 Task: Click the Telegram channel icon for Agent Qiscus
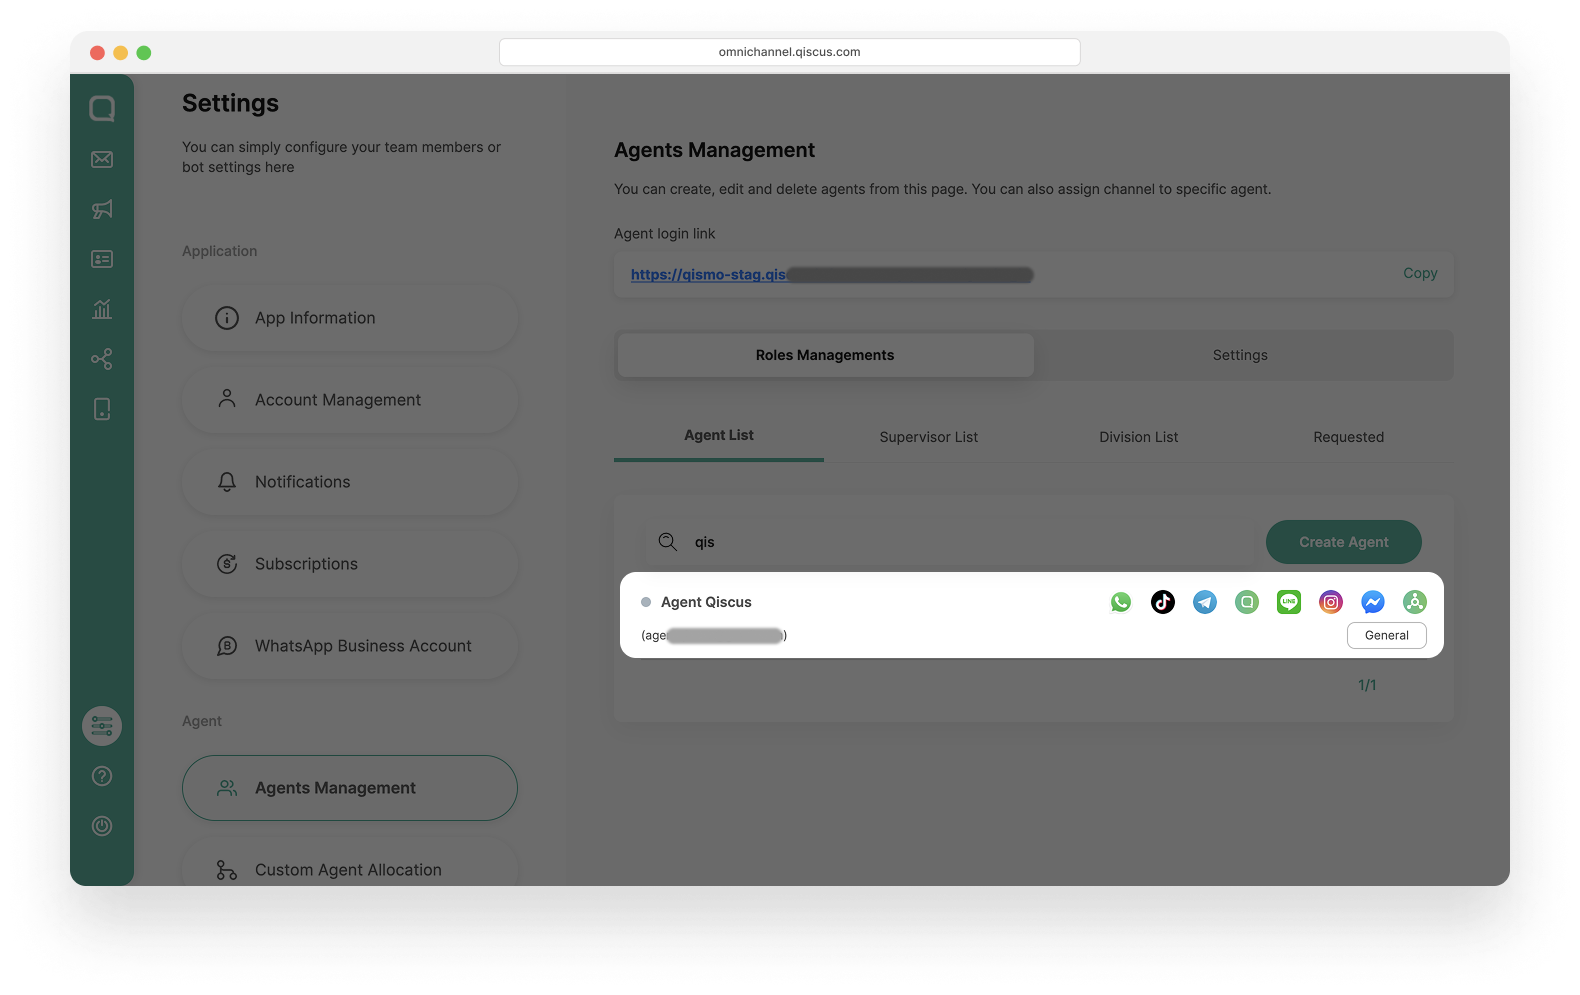click(1205, 602)
